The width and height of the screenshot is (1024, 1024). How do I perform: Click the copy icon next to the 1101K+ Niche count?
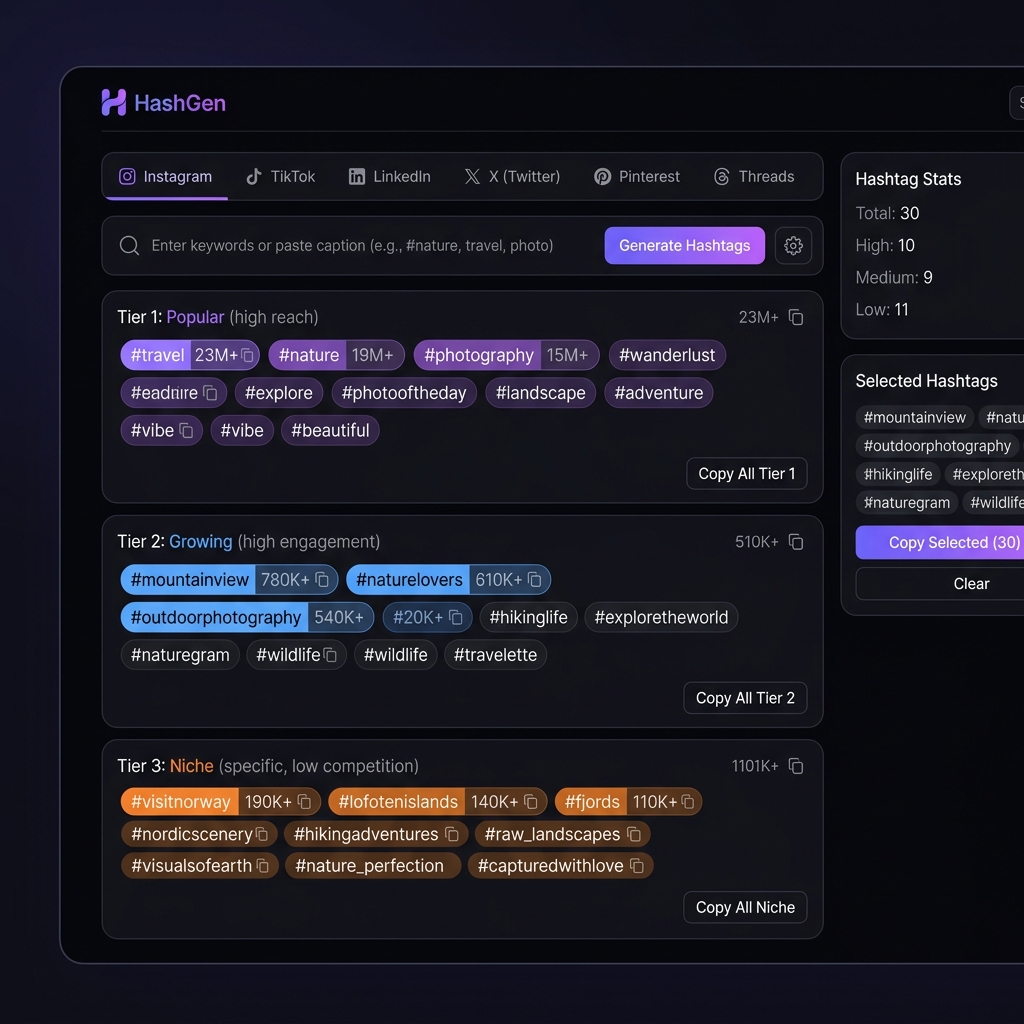point(795,765)
